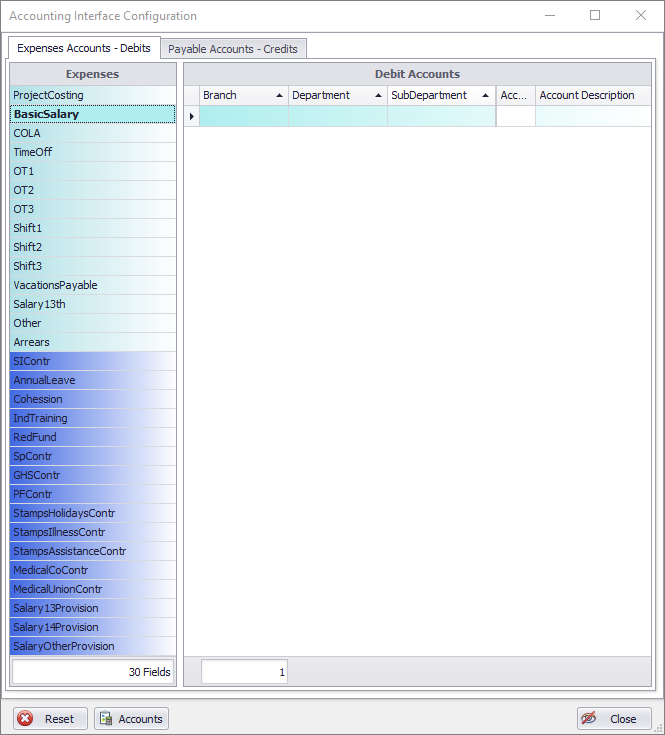Select VacationsPayable in the list

click(93, 285)
